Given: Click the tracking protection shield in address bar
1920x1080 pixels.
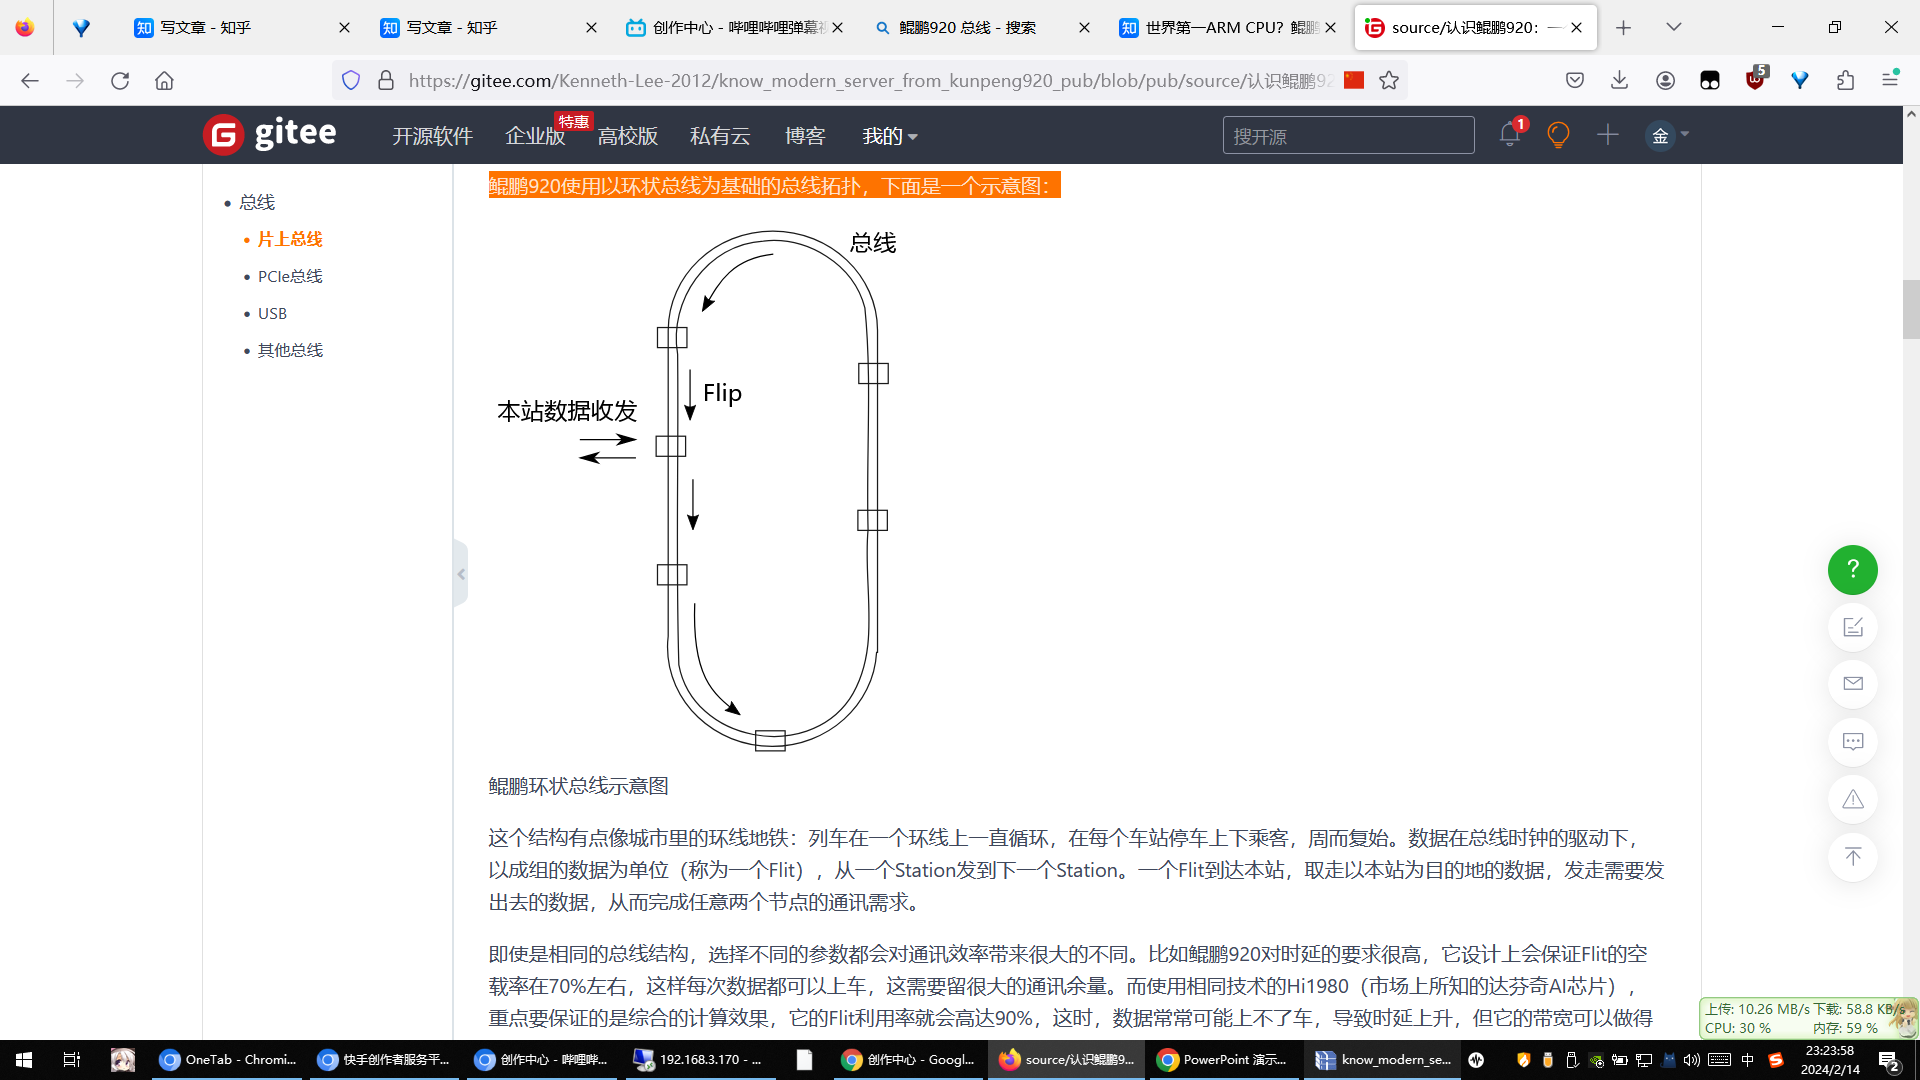Looking at the screenshot, I should point(350,80).
